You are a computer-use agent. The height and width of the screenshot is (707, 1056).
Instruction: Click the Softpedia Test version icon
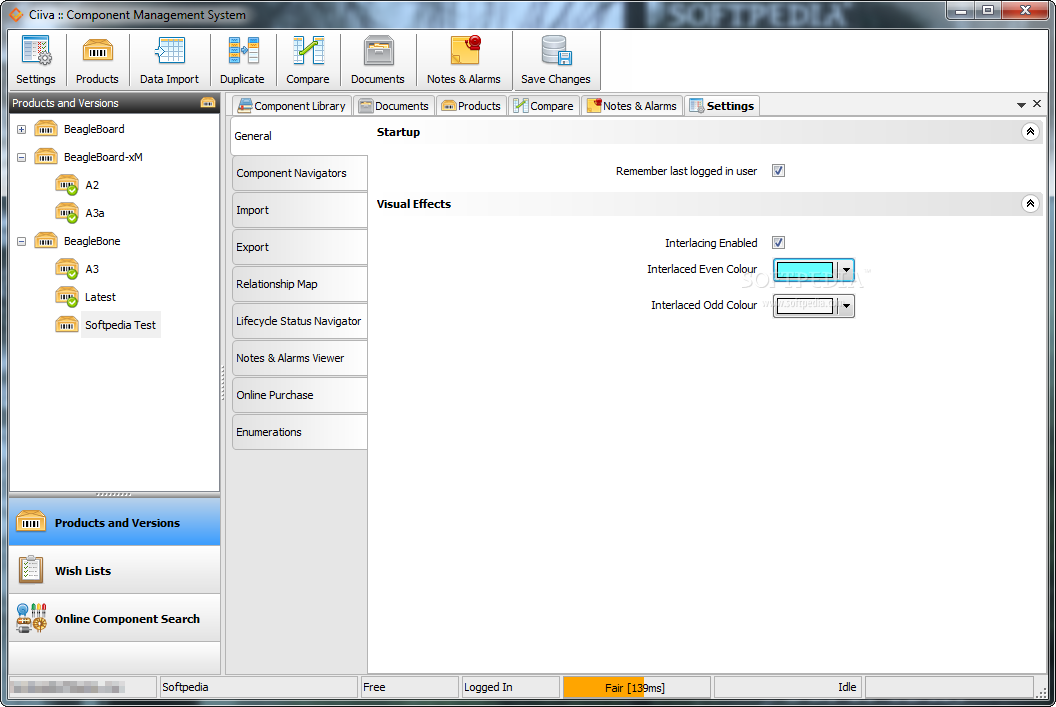[67, 325]
